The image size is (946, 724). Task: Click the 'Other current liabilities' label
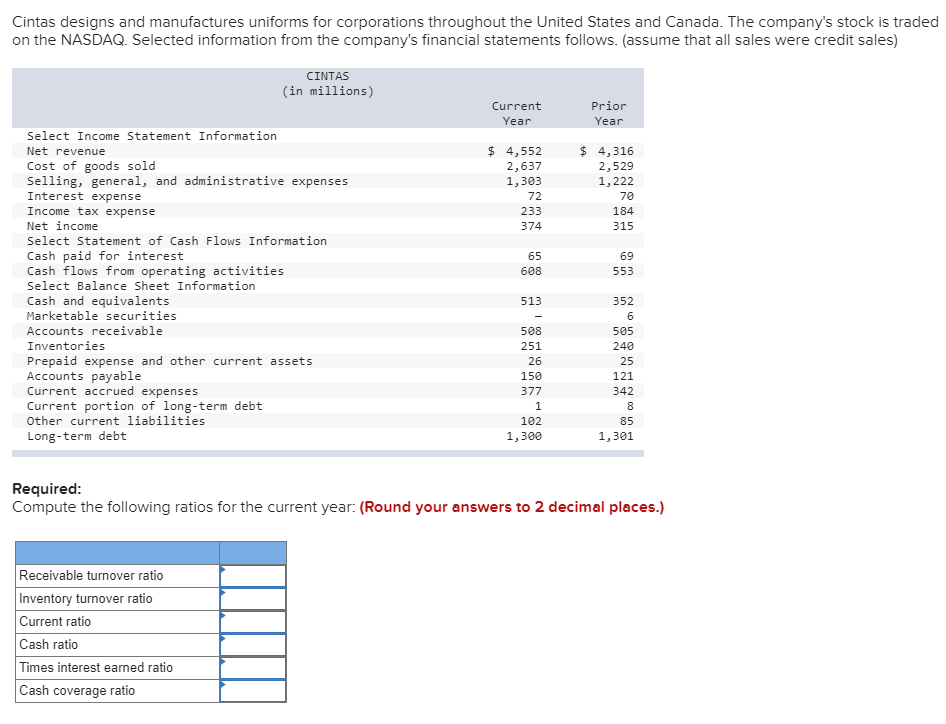click(116, 421)
